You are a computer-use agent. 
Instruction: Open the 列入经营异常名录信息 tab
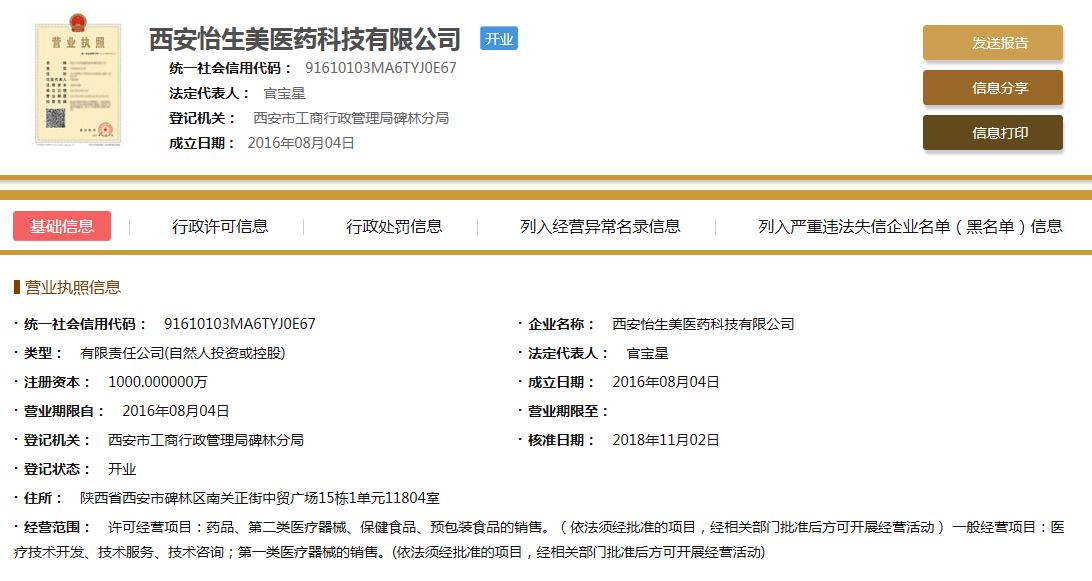point(600,226)
